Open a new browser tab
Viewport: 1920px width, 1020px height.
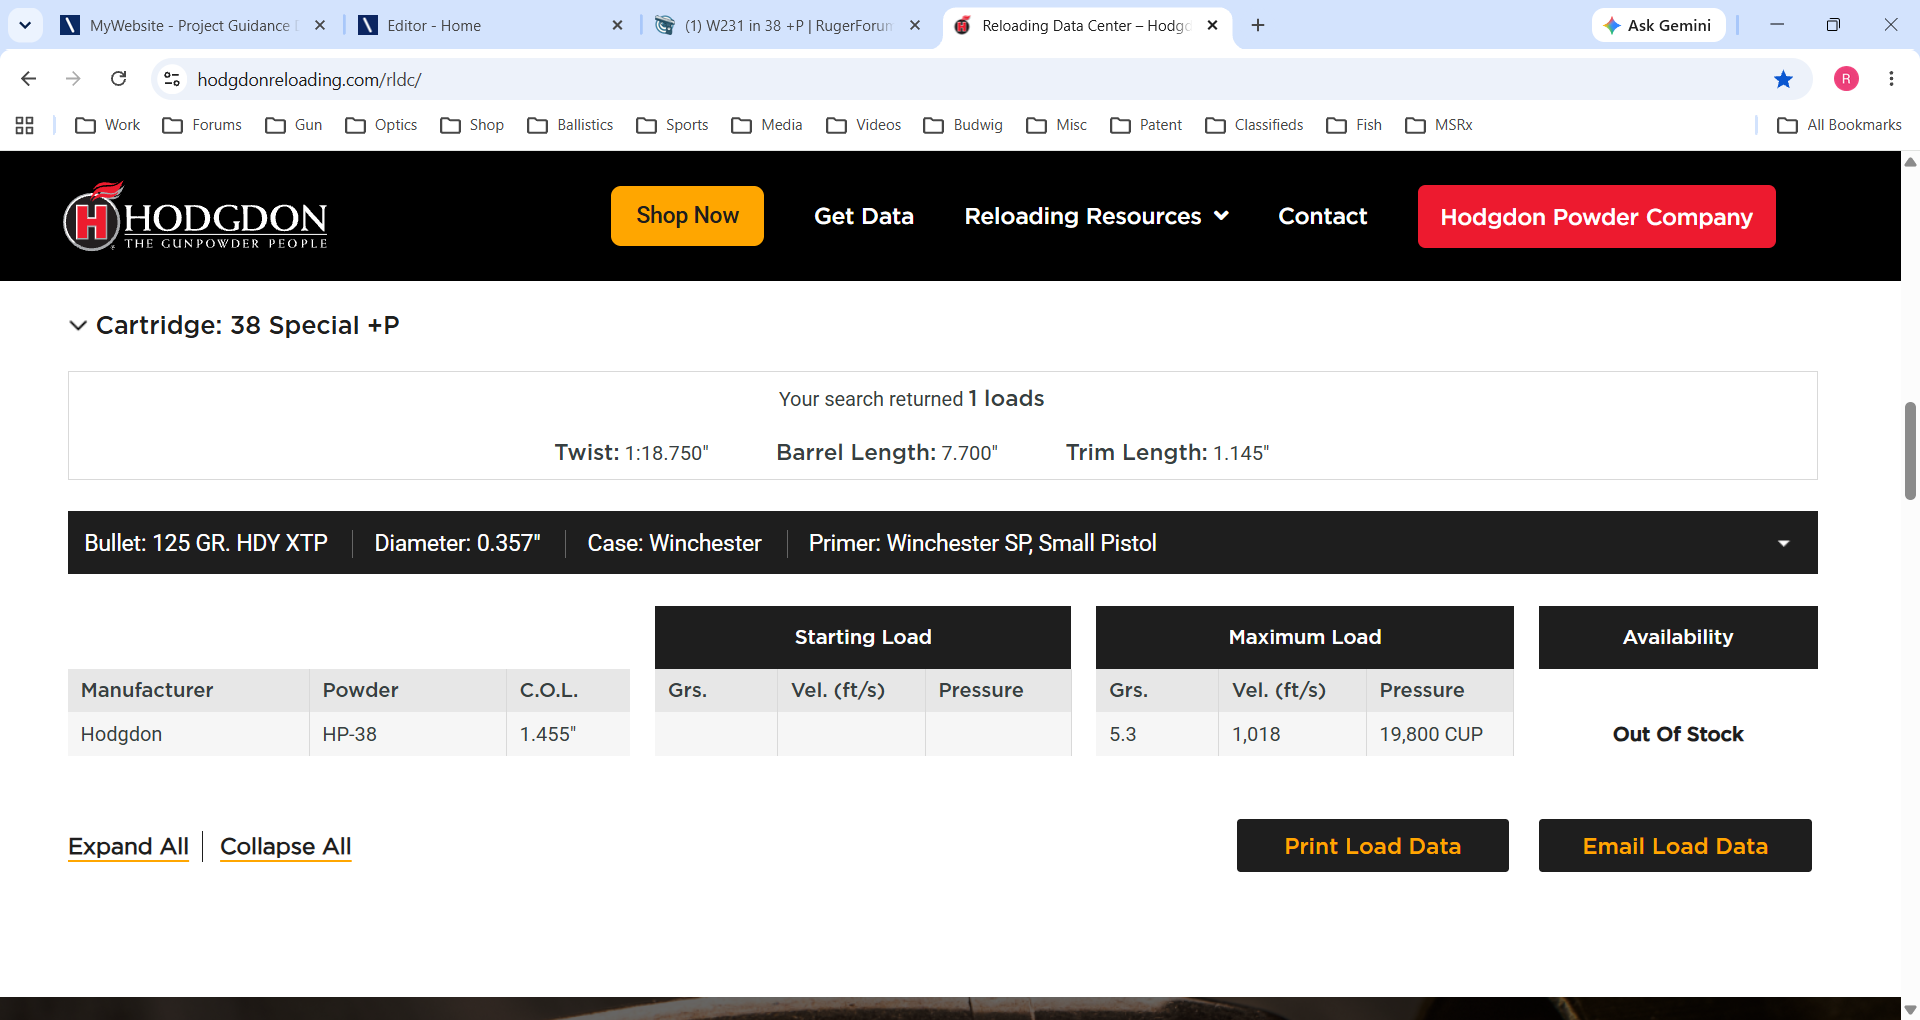click(1258, 25)
